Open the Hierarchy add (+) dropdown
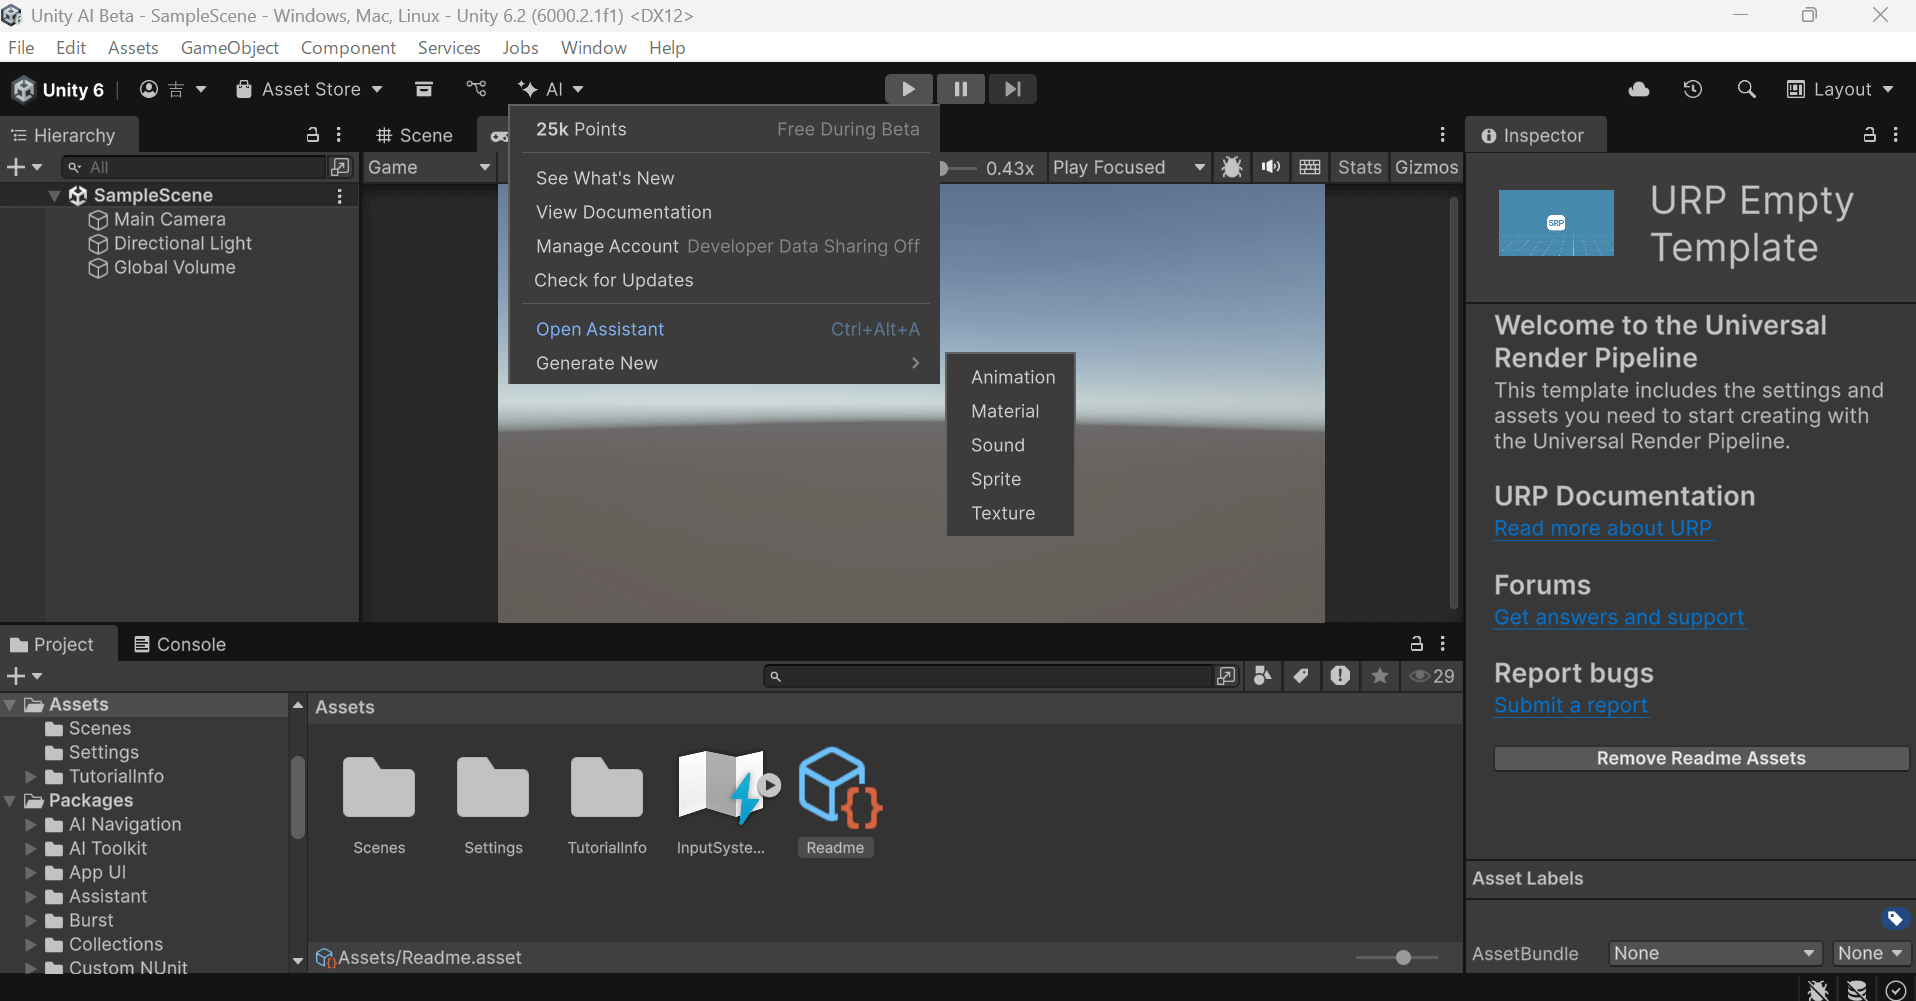This screenshot has height=1001, width=1916. (24, 167)
